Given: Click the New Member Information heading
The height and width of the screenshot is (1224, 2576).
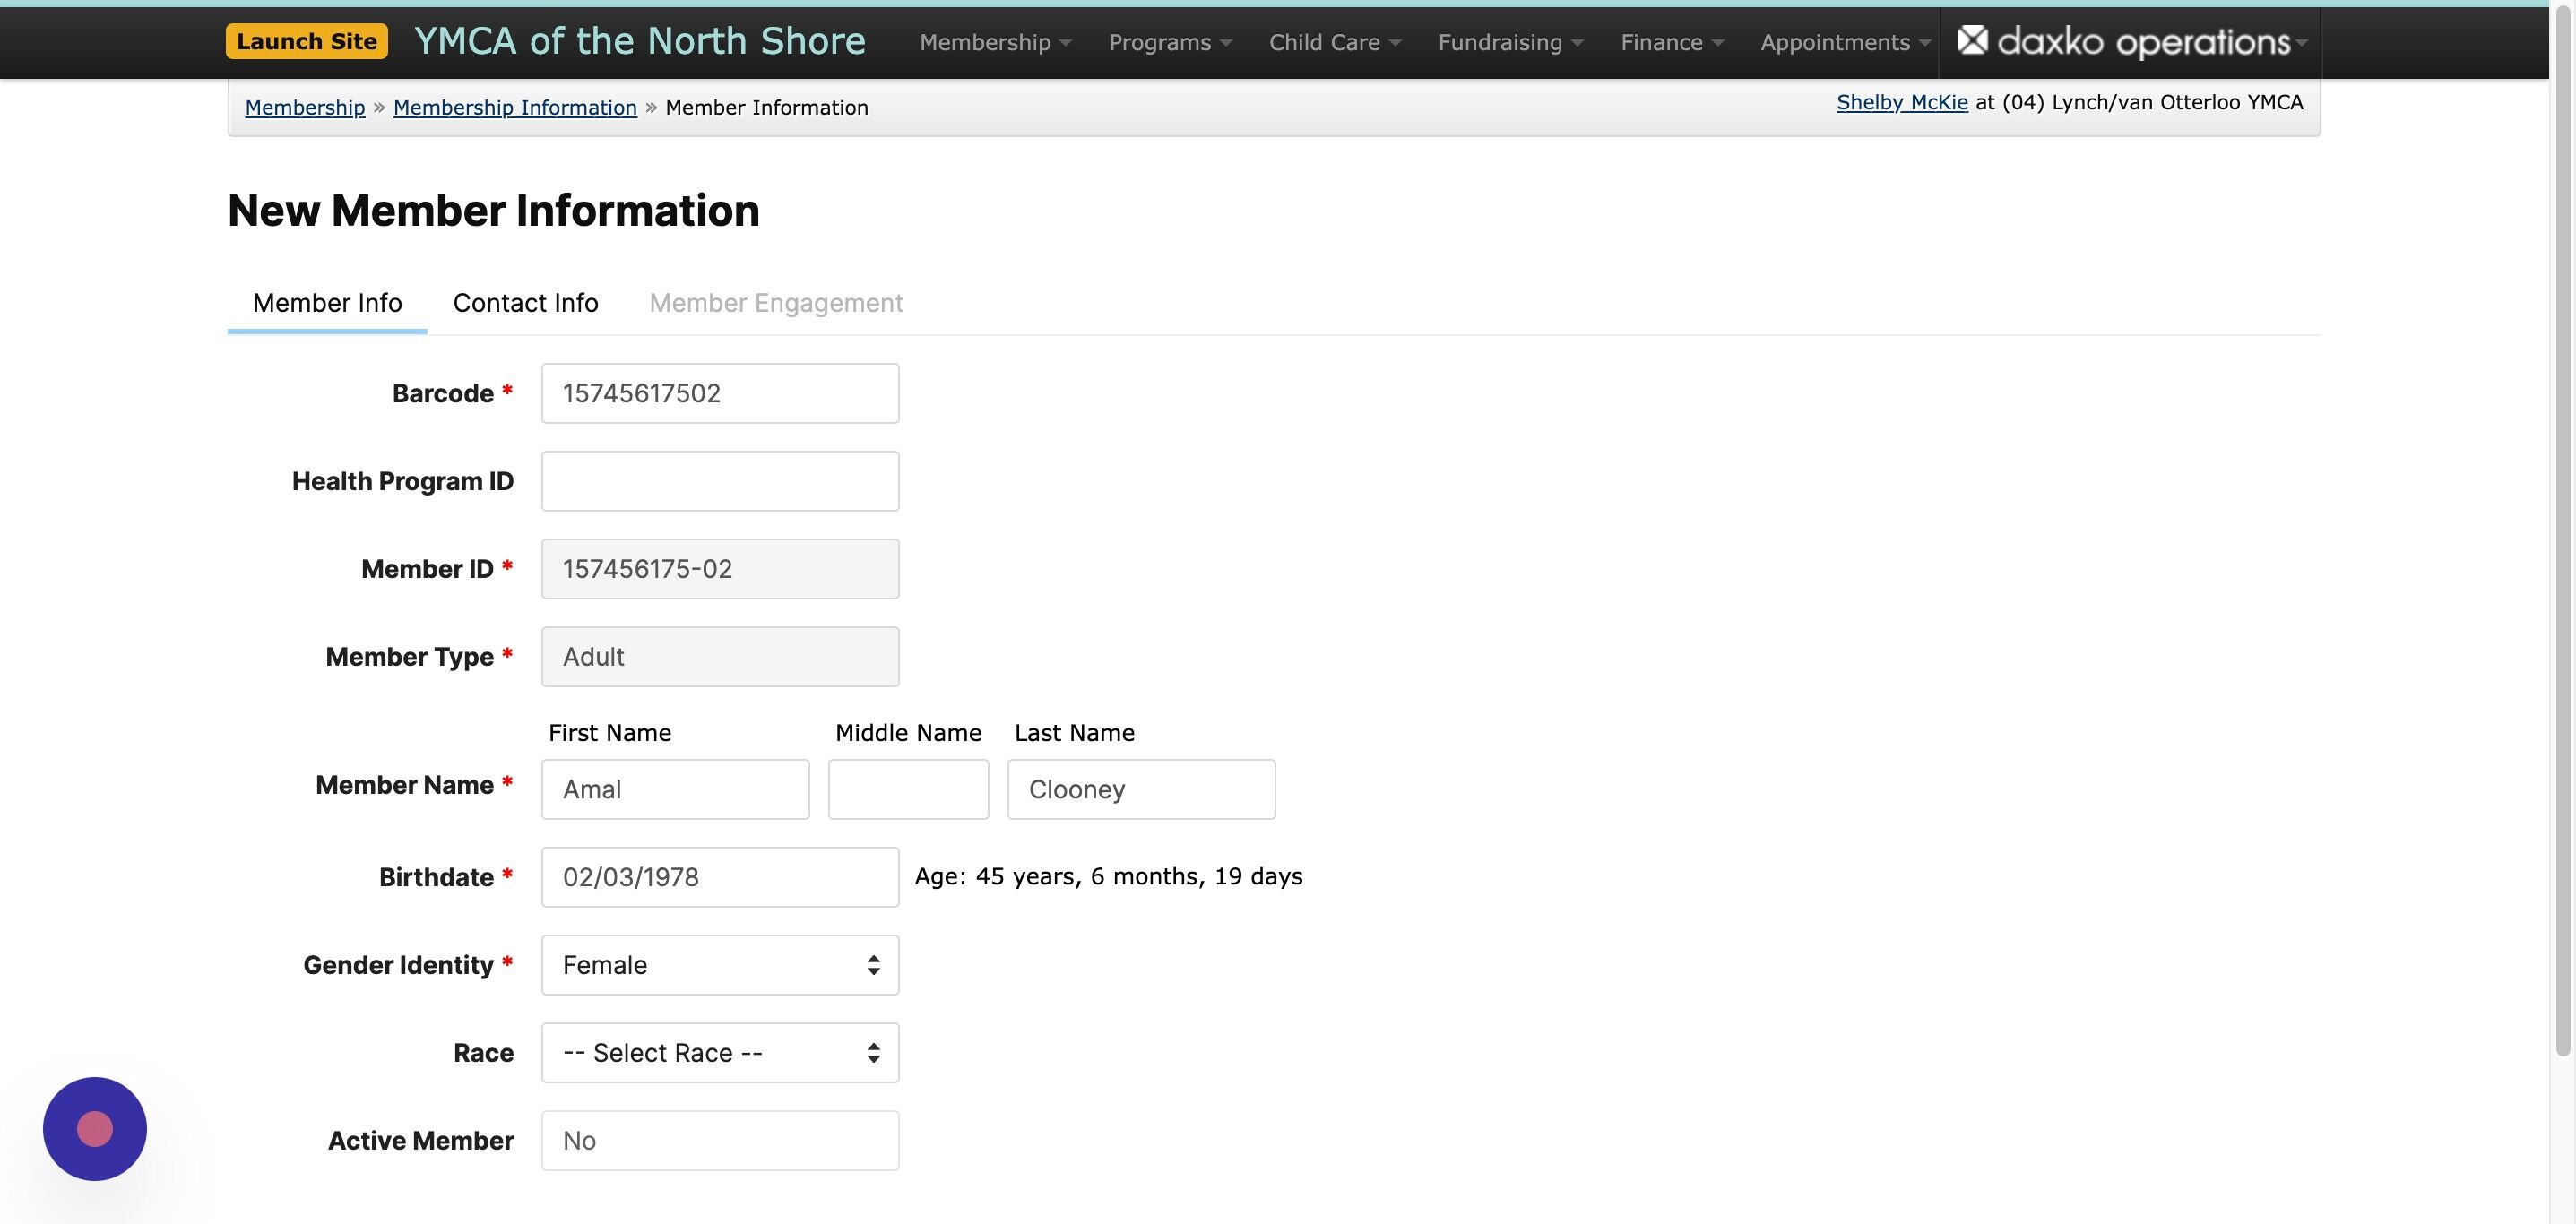Looking at the screenshot, I should pyautogui.click(x=493, y=210).
